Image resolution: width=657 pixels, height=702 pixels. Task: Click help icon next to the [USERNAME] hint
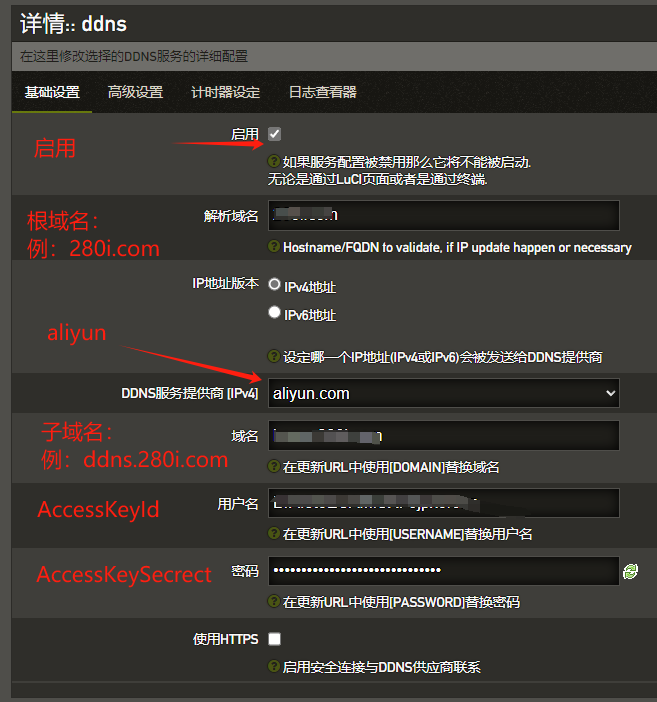click(273, 534)
